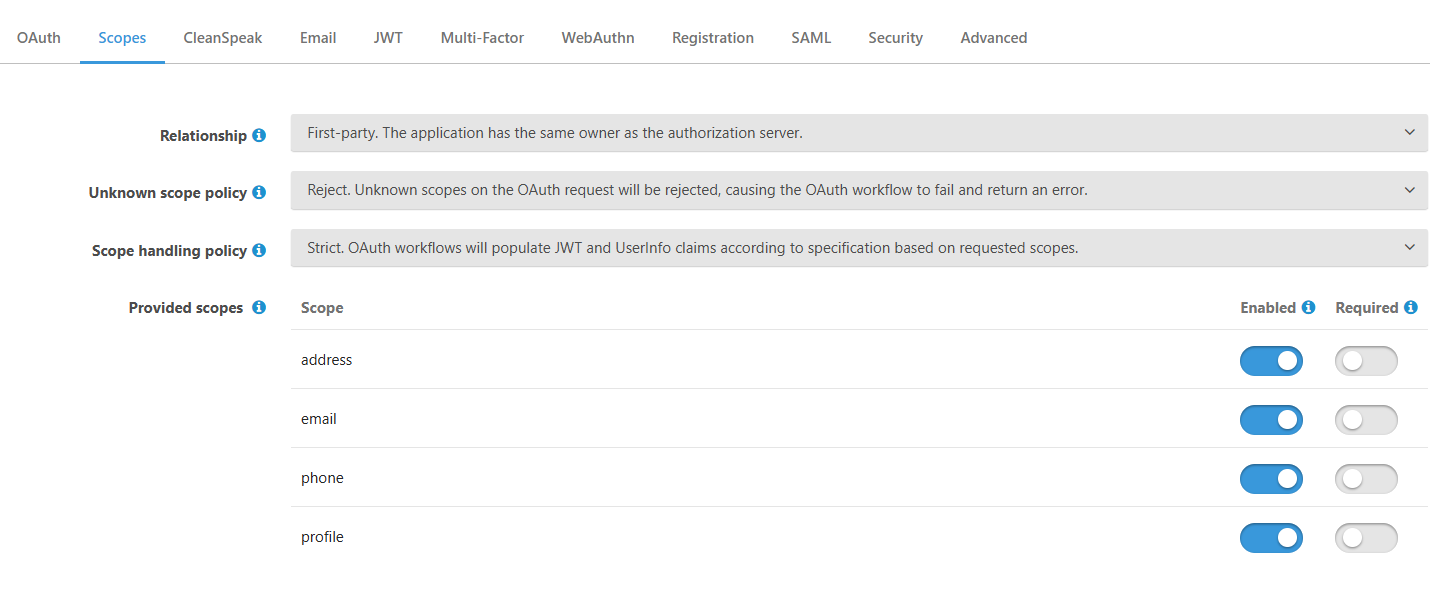Go to the Multi-Factor tab
Image resolution: width=1436 pixels, height=605 pixels.
click(x=482, y=38)
